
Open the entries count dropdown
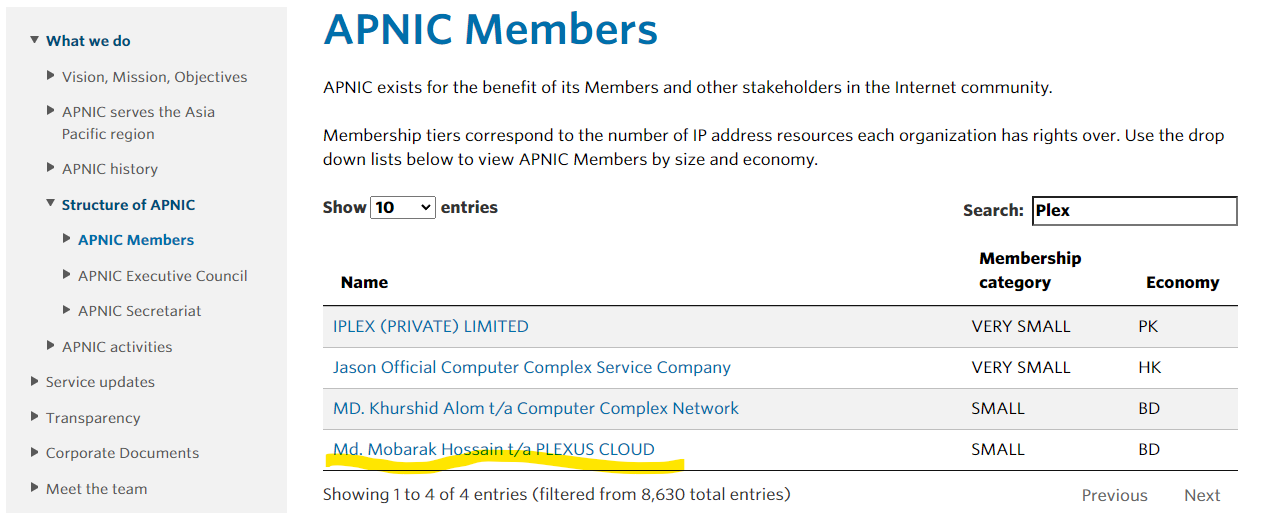tap(403, 208)
